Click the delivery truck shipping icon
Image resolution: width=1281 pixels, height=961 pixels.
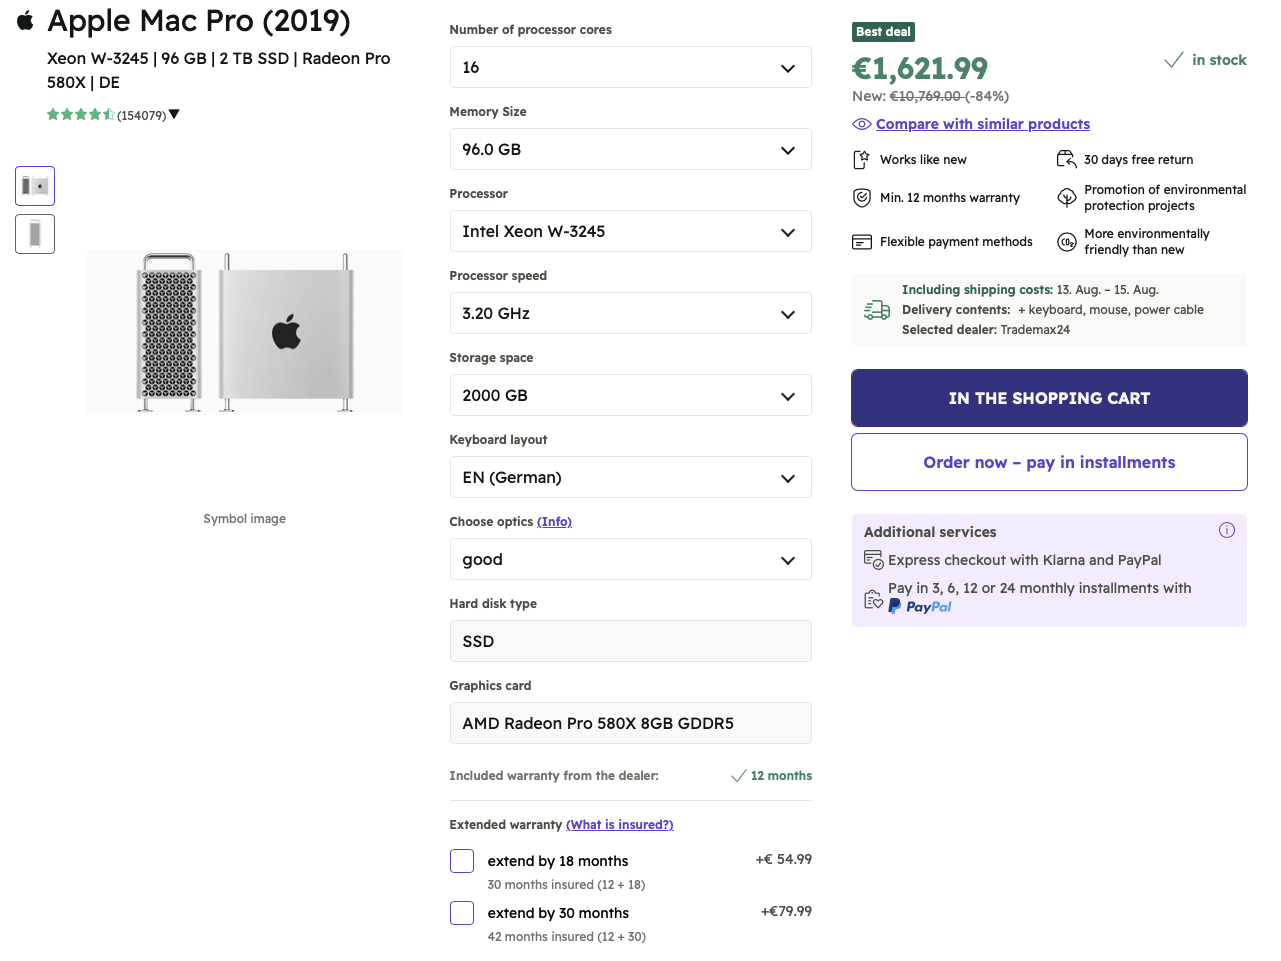877,310
